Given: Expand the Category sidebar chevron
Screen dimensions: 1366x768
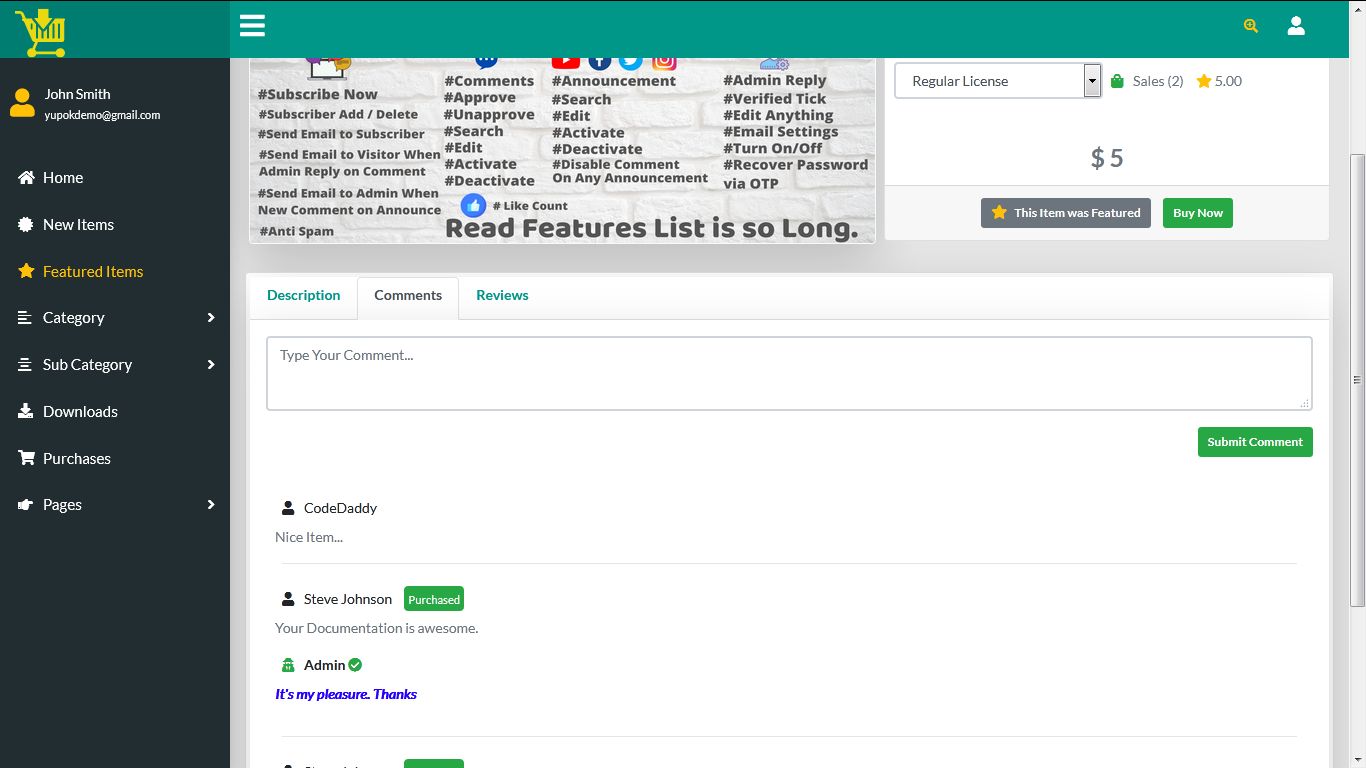Looking at the screenshot, I should 210,317.
